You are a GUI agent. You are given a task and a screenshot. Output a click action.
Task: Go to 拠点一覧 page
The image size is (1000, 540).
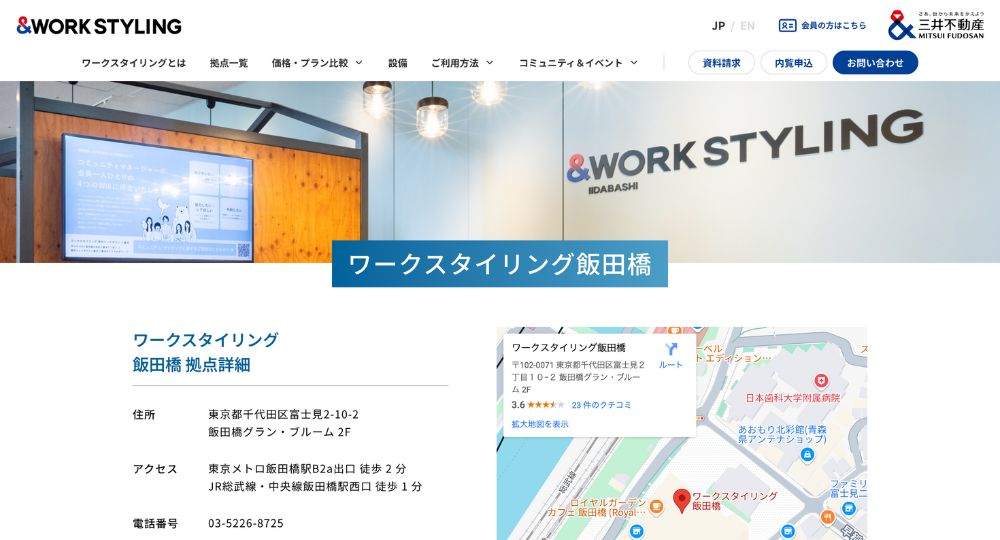229,63
